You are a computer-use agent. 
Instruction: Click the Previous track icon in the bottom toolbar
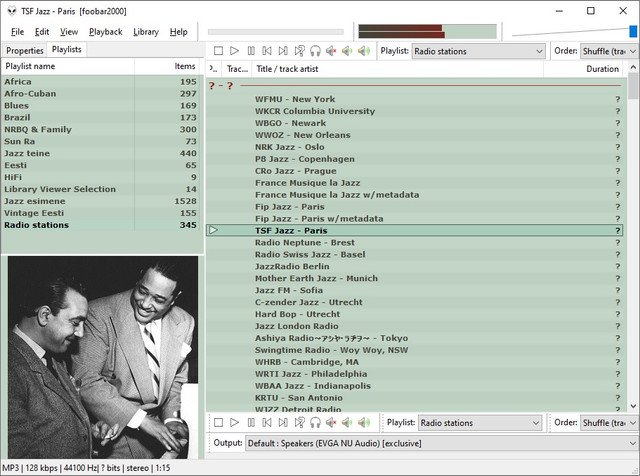[267, 422]
